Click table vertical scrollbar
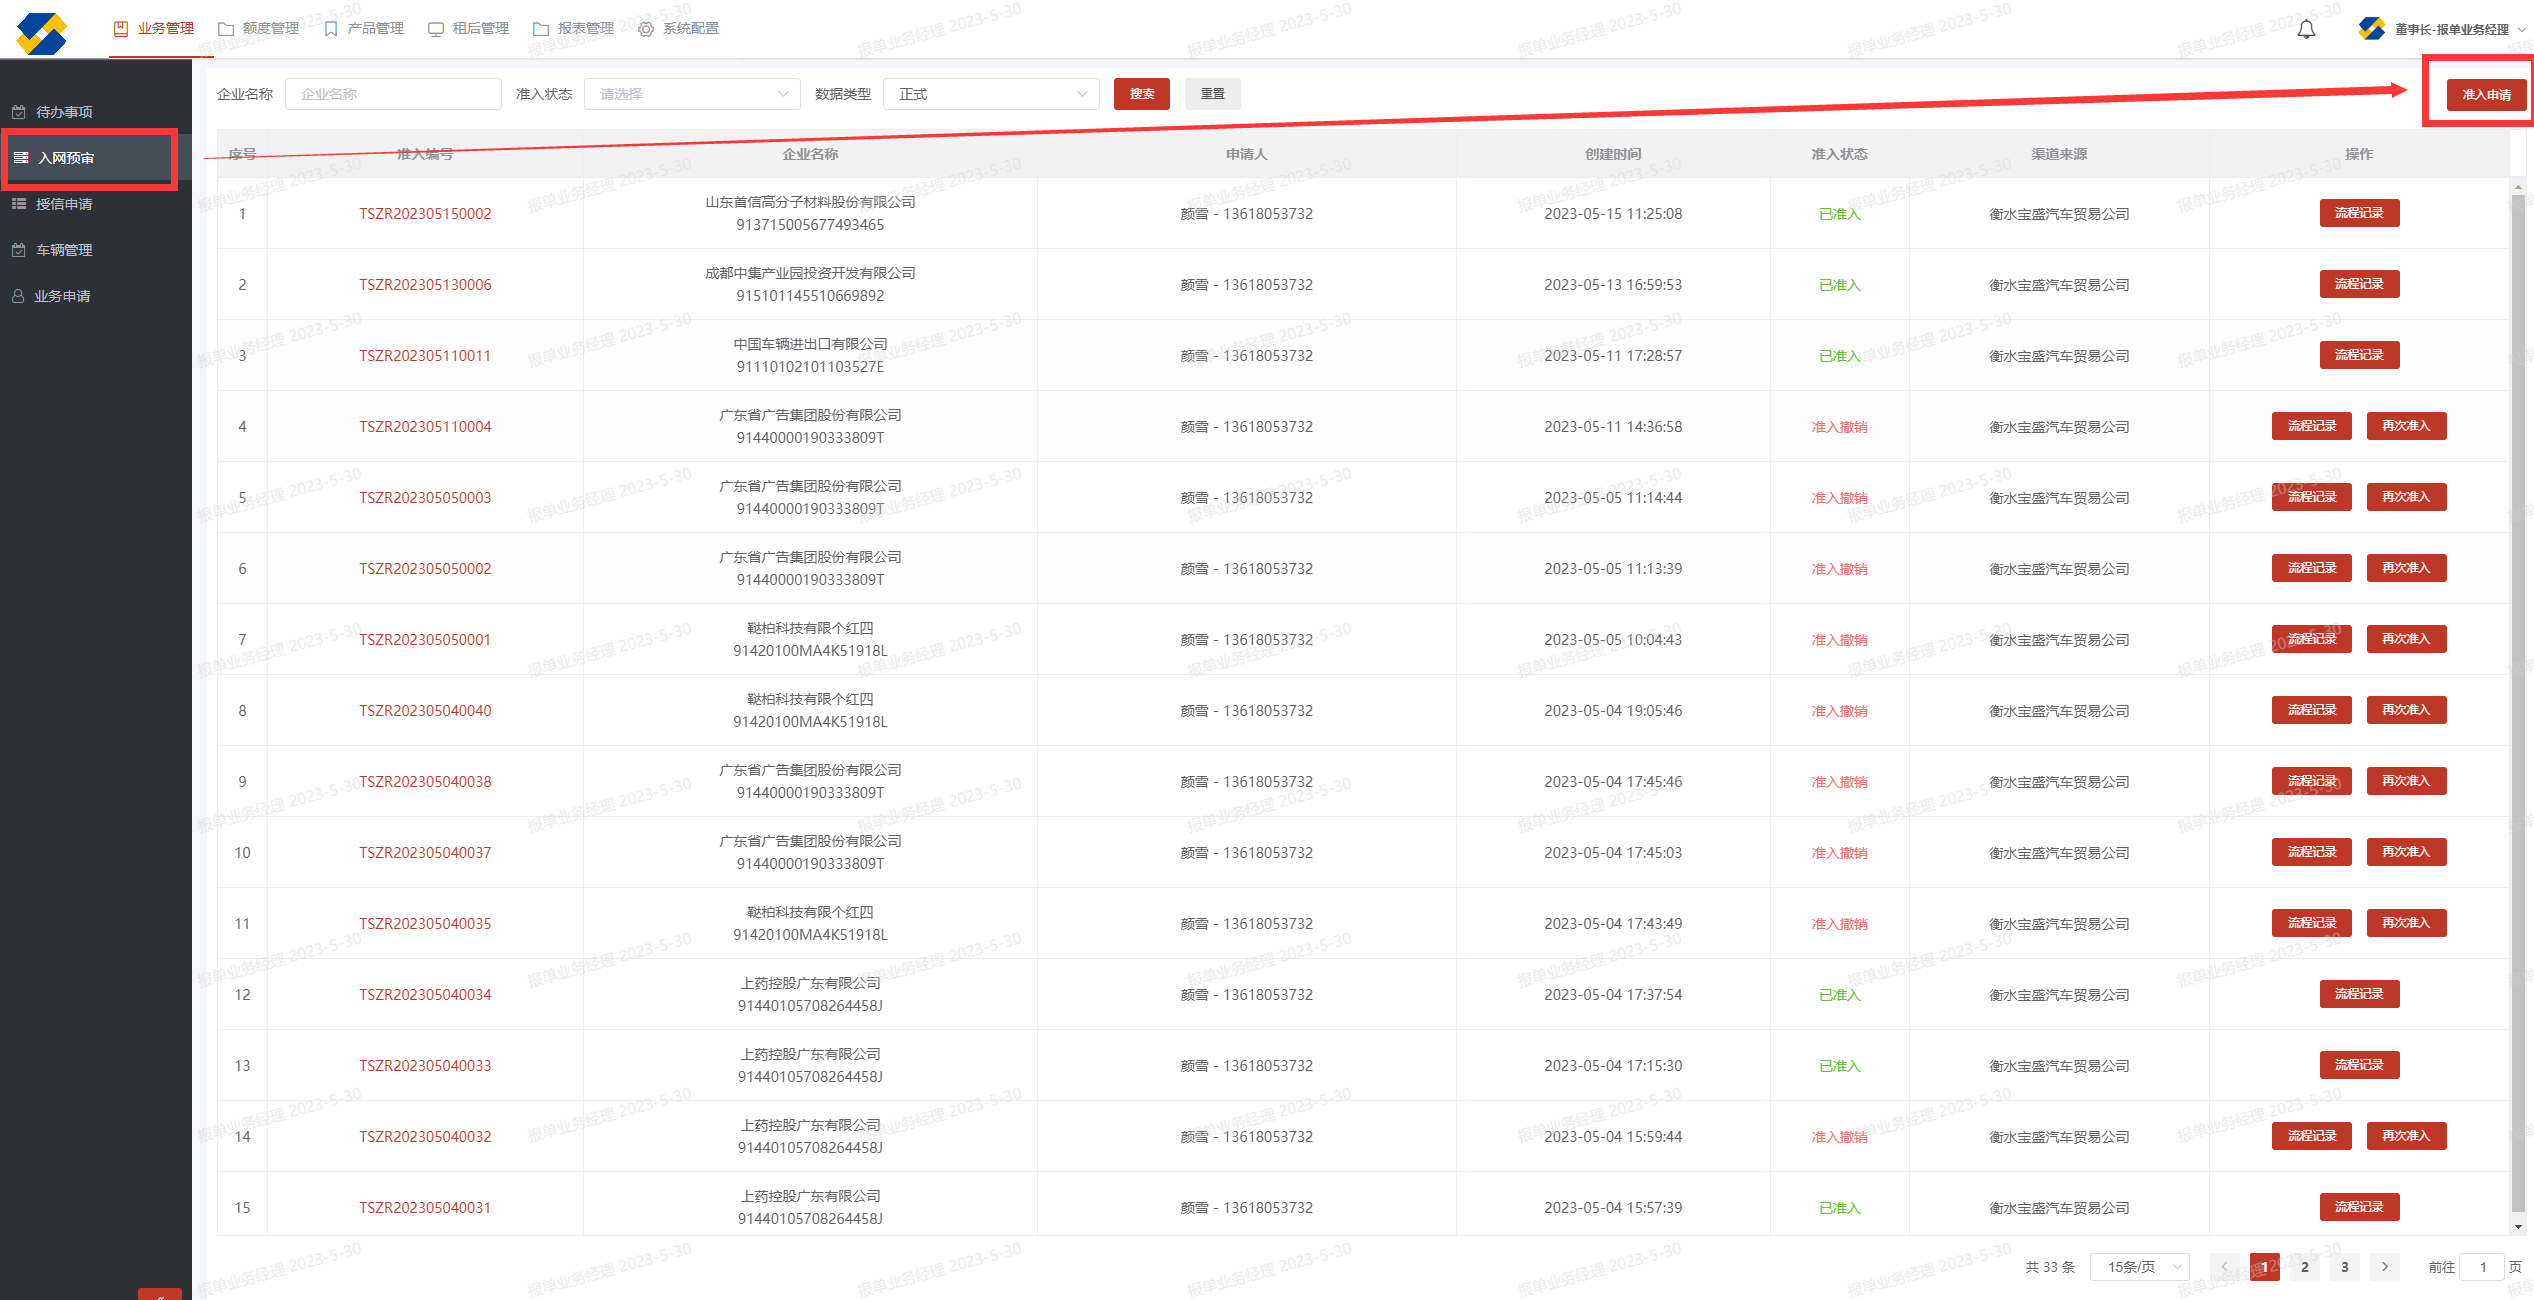This screenshot has height=1300, width=2534. point(2517,700)
